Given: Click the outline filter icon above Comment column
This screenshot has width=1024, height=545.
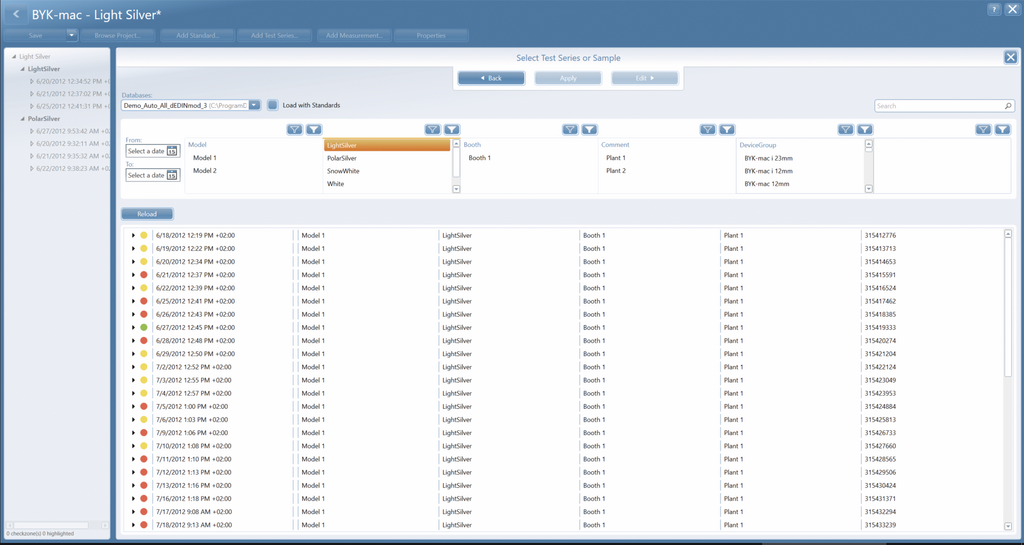Looking at the screenshot, I should point(708,130).
